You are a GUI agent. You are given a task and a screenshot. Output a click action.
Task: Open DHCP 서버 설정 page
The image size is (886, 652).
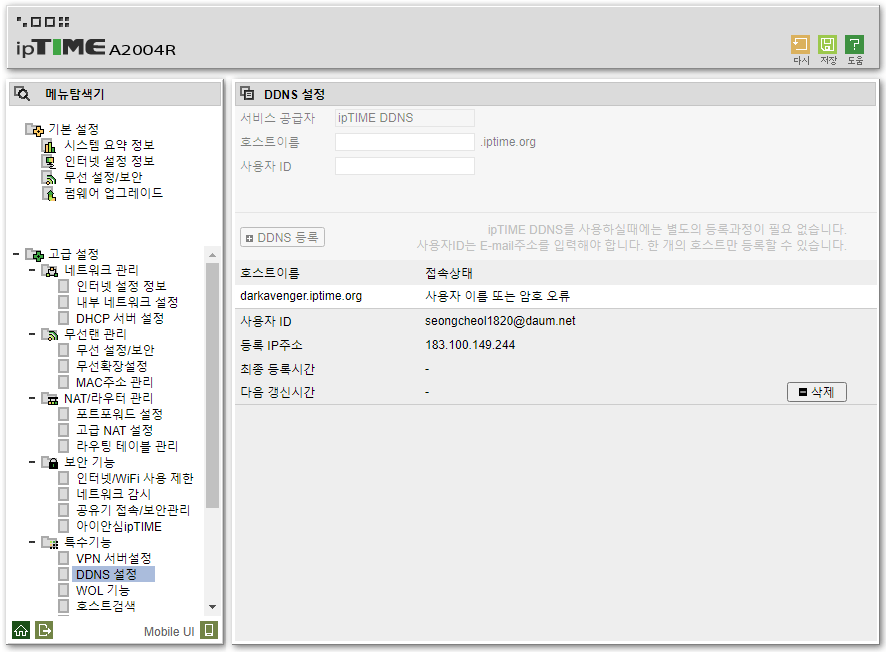(120, 318)
